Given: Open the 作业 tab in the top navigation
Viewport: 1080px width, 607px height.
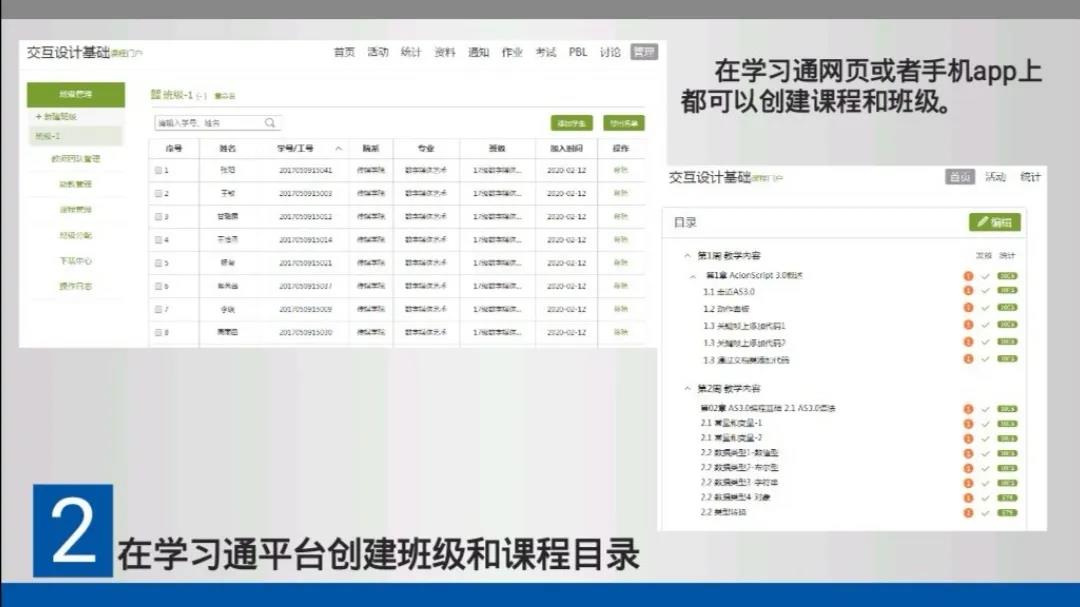Looking at the screenshot, I should (512, 52).
